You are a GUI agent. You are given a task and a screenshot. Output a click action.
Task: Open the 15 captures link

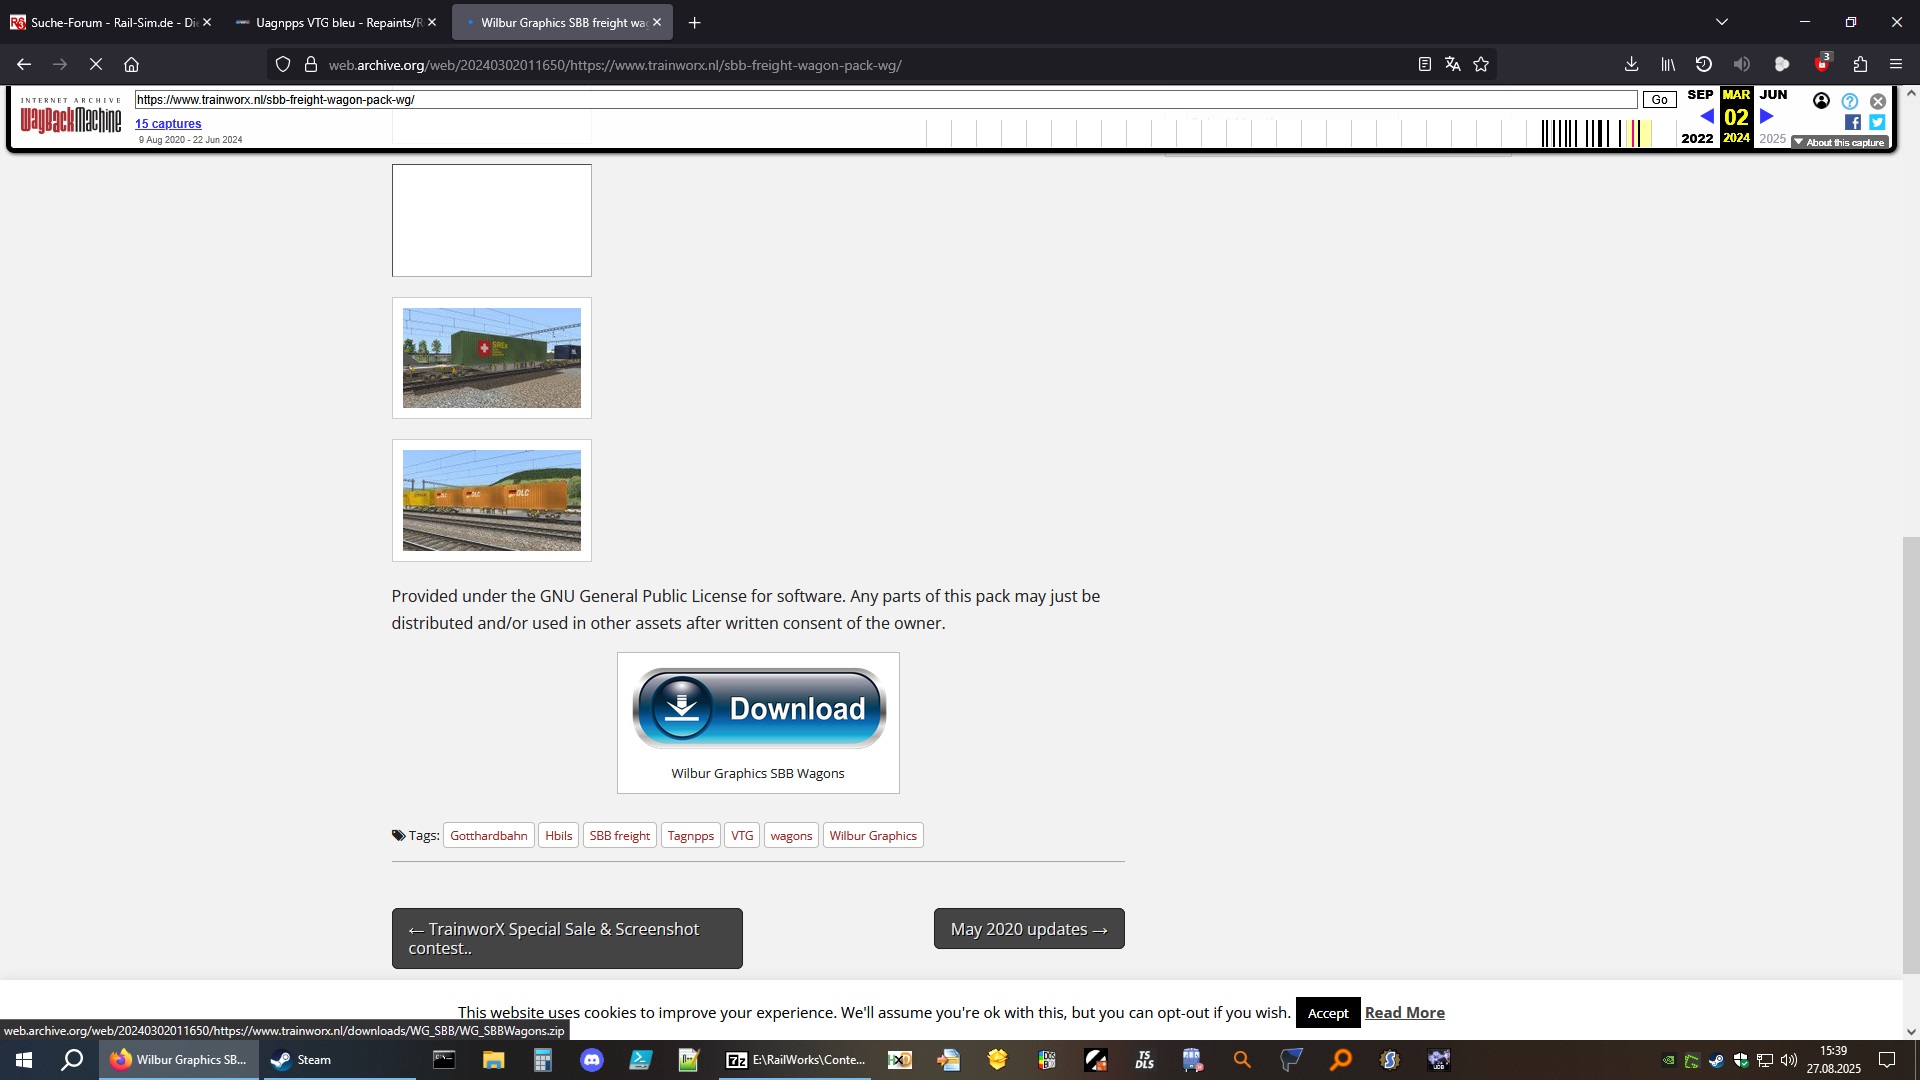(x=168, y=124)
